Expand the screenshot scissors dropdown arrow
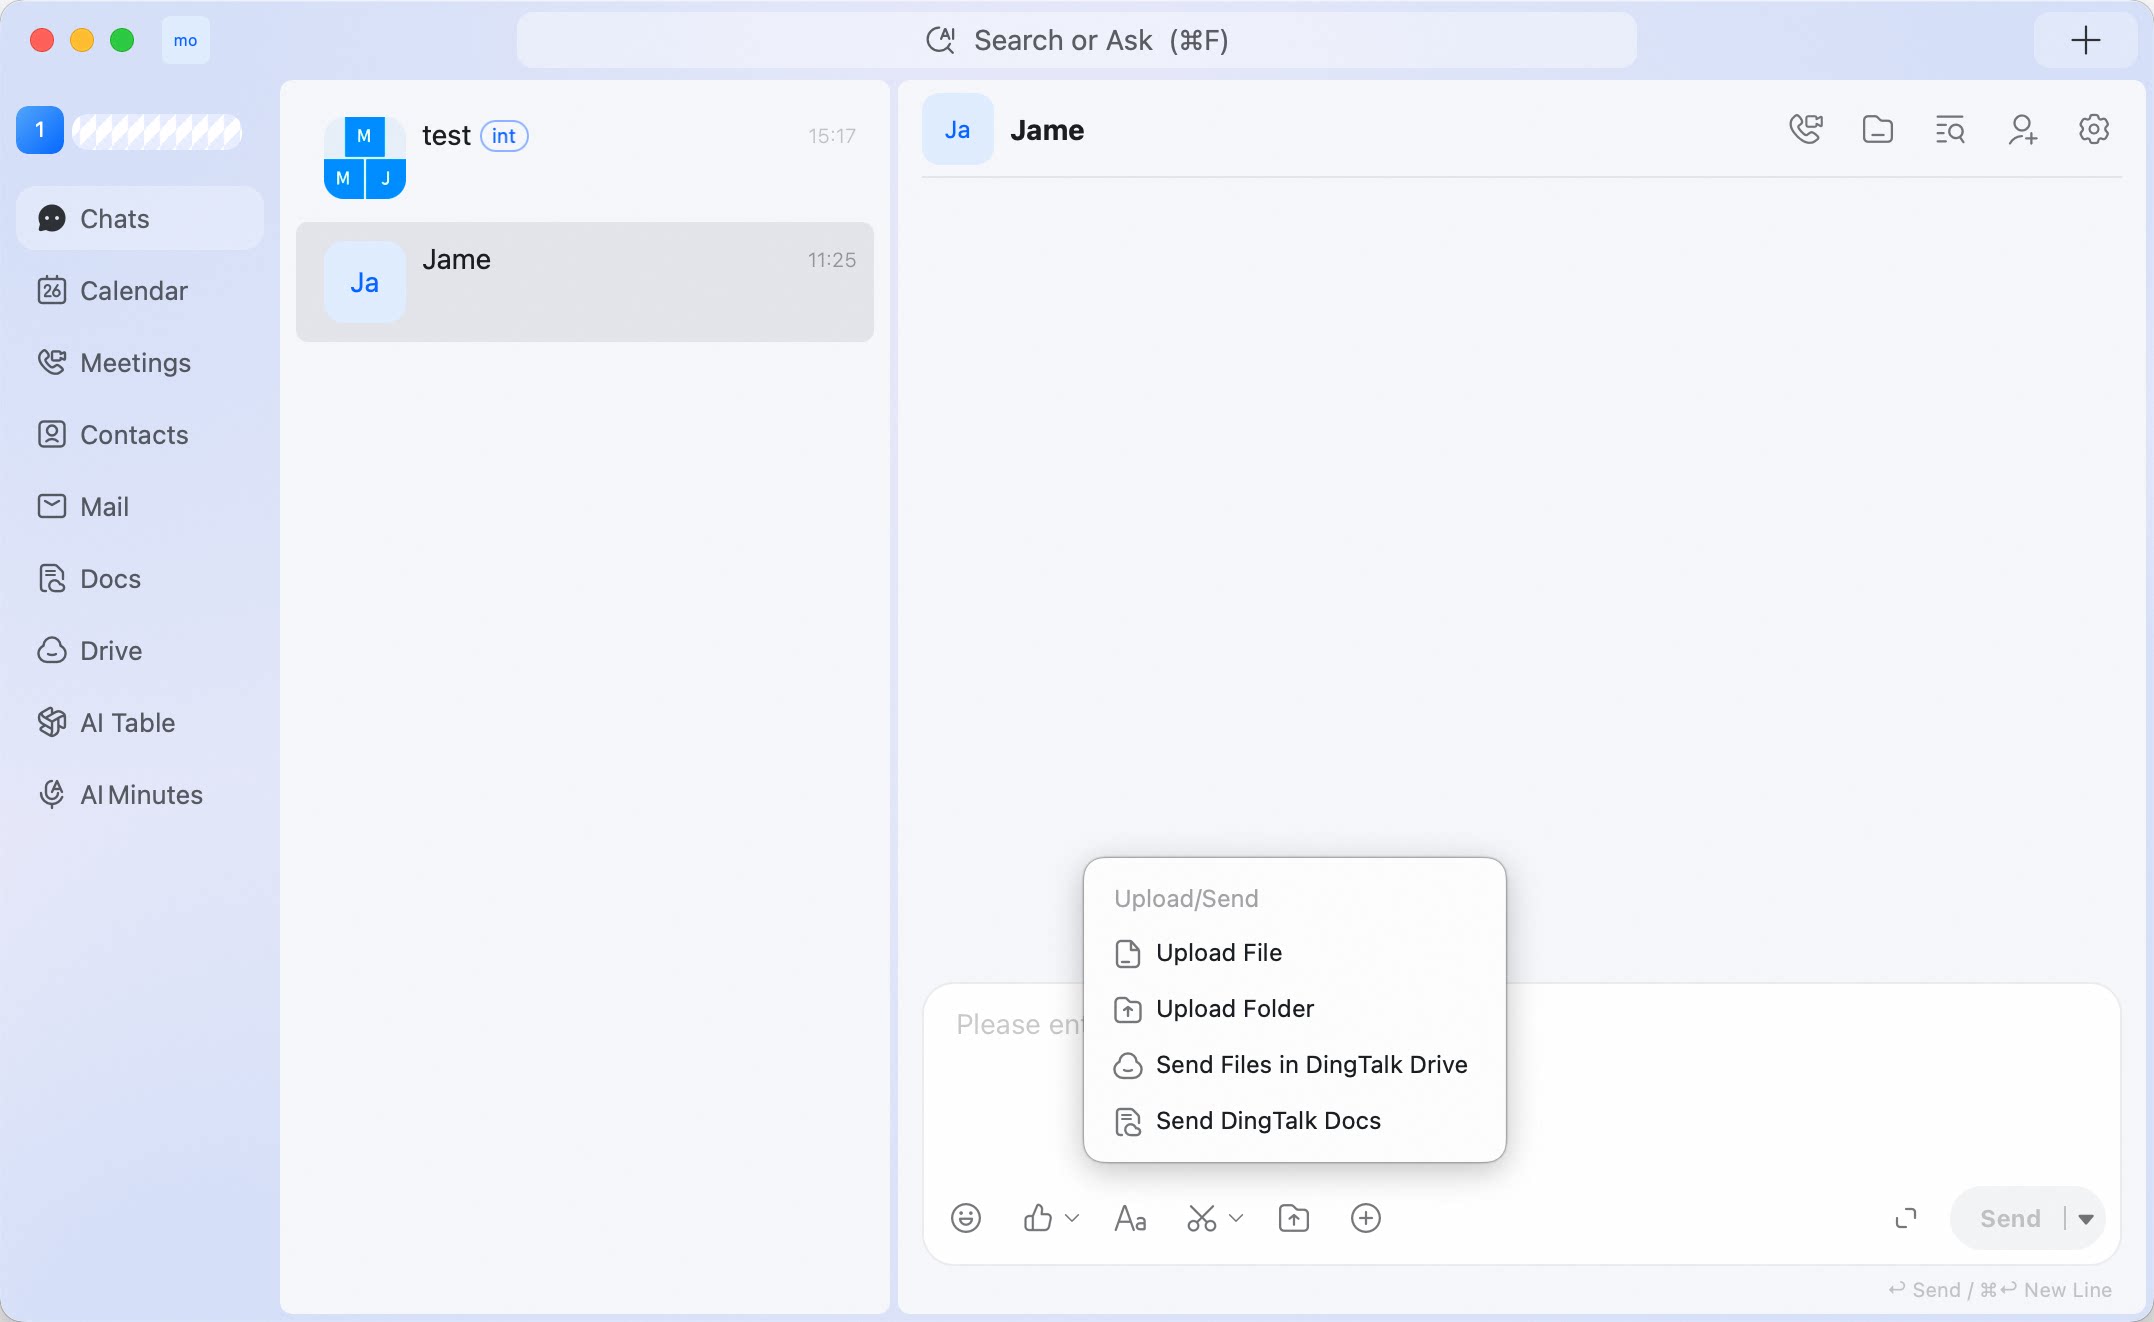The height and width of the screenshot is (1322, 2154). [x=1236, y=1218]
